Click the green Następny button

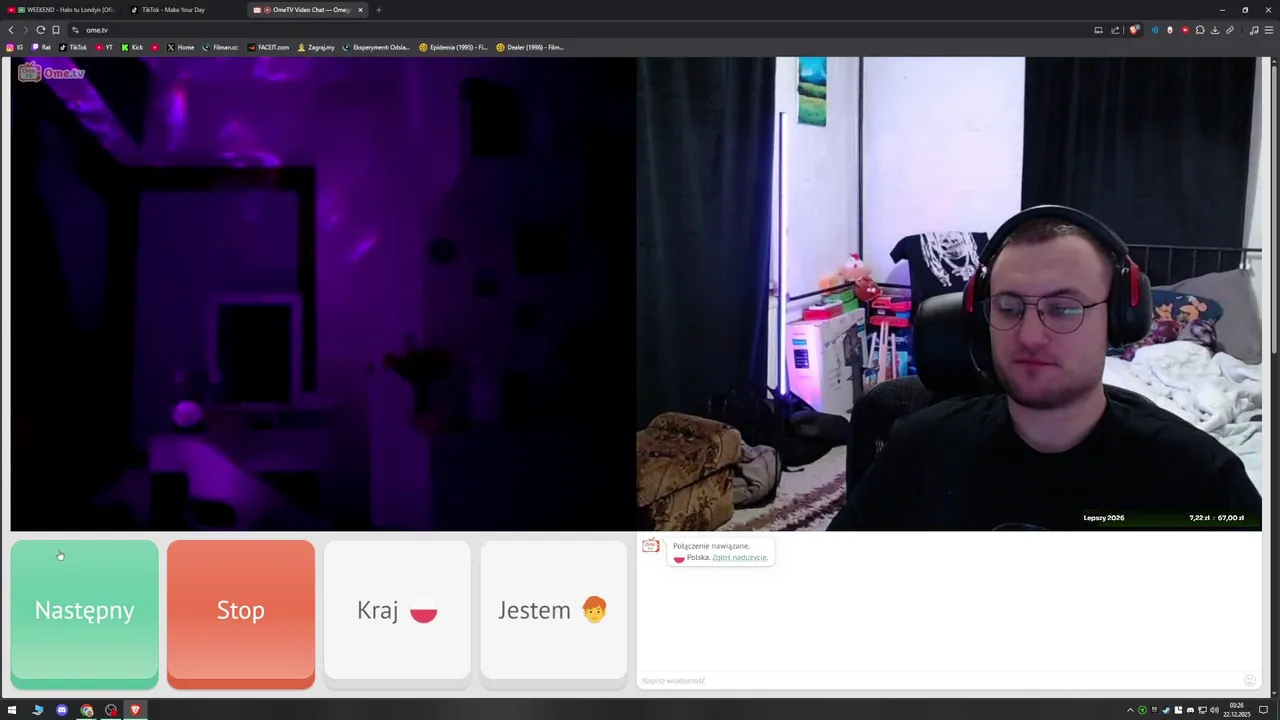pyautogui.click(x=84, y=613)
